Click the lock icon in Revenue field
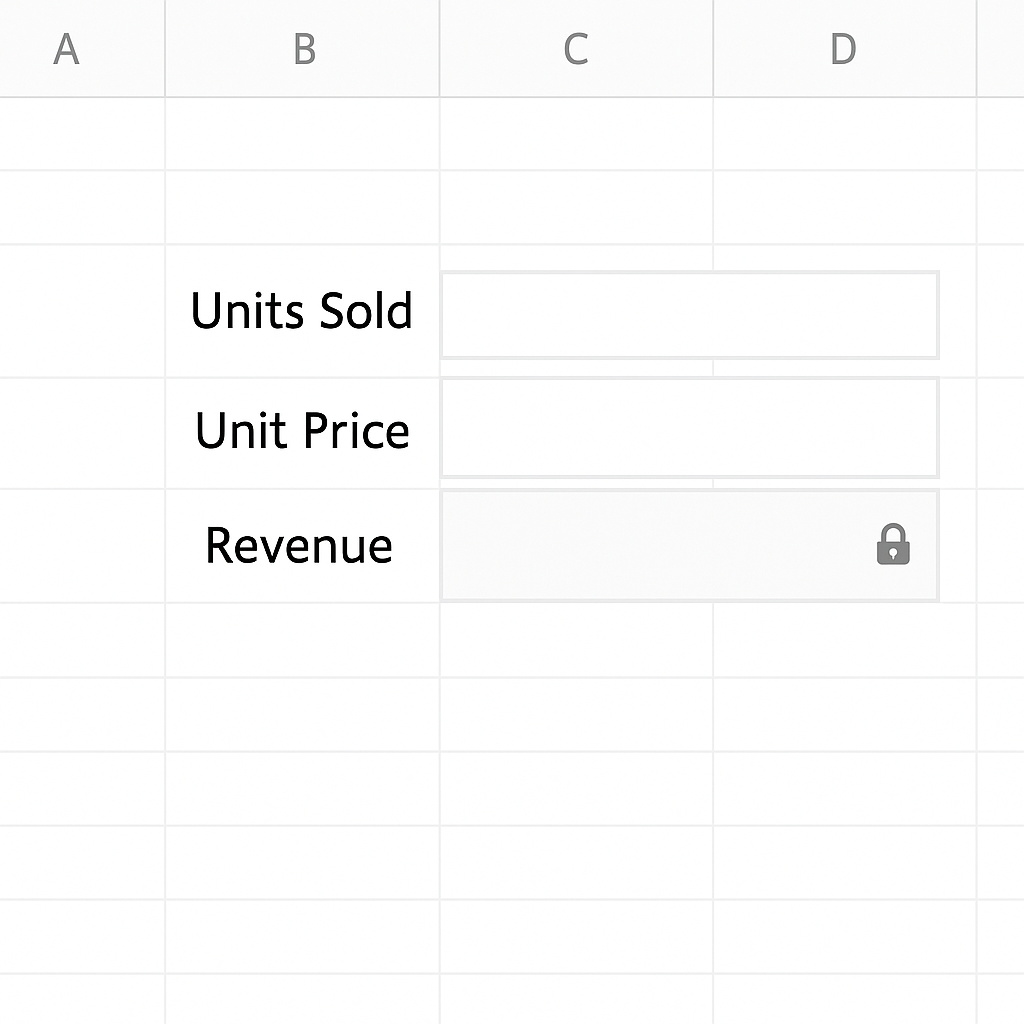Screen dimensions: 1024x1024 tap(893, 544)
